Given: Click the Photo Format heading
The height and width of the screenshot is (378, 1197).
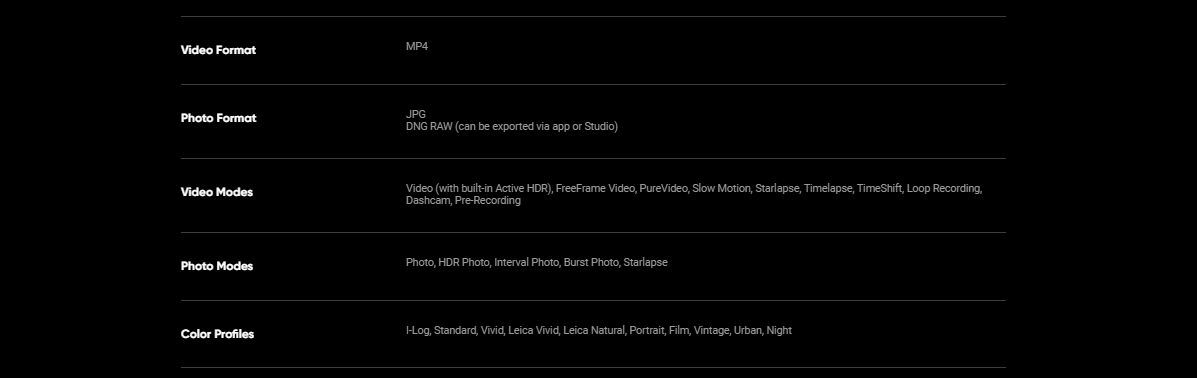Looking at the screenshot, I should [x=218, y=118].
